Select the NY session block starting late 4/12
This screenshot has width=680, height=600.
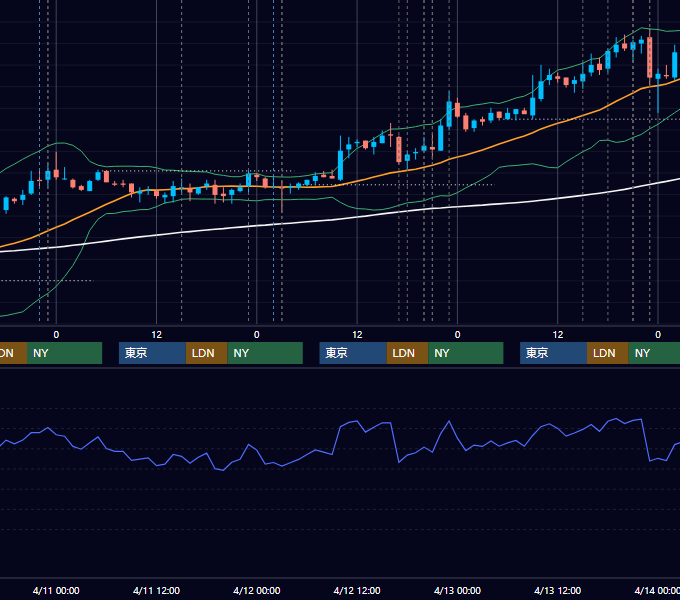point(466,353)
